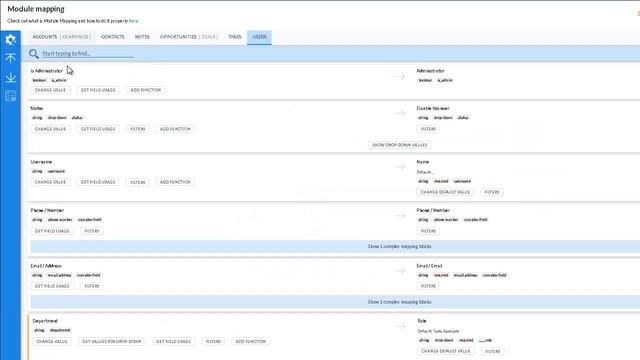Click Add Function for Username
This screenshot has height=360, width=640.
coord(175,182)
